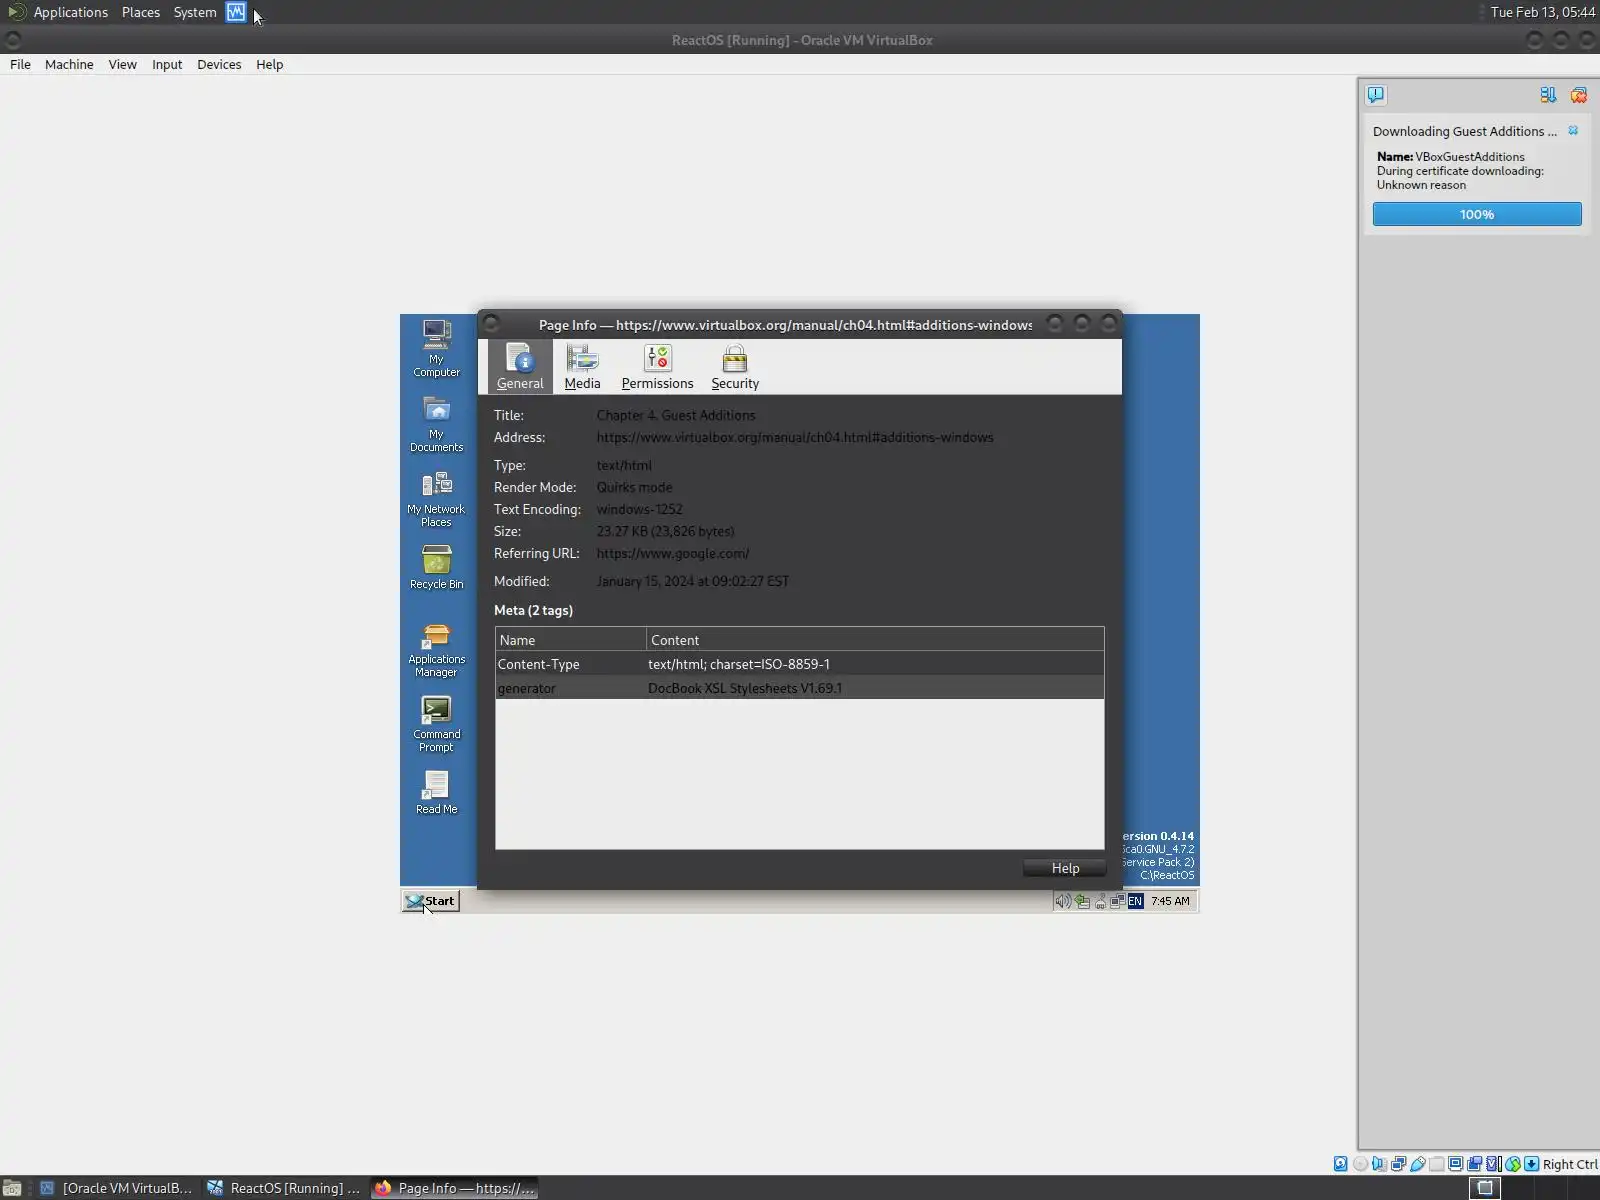
Task: Switch to the Media tab
Action: (x=582, y=367)
